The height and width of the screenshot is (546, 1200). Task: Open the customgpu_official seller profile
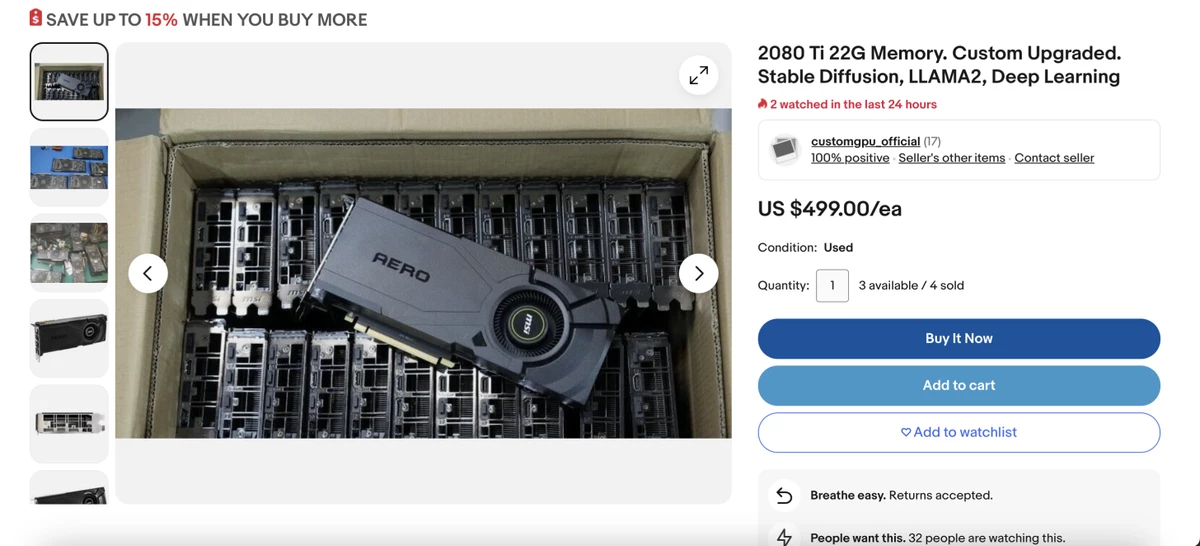[x=865, y=141]
